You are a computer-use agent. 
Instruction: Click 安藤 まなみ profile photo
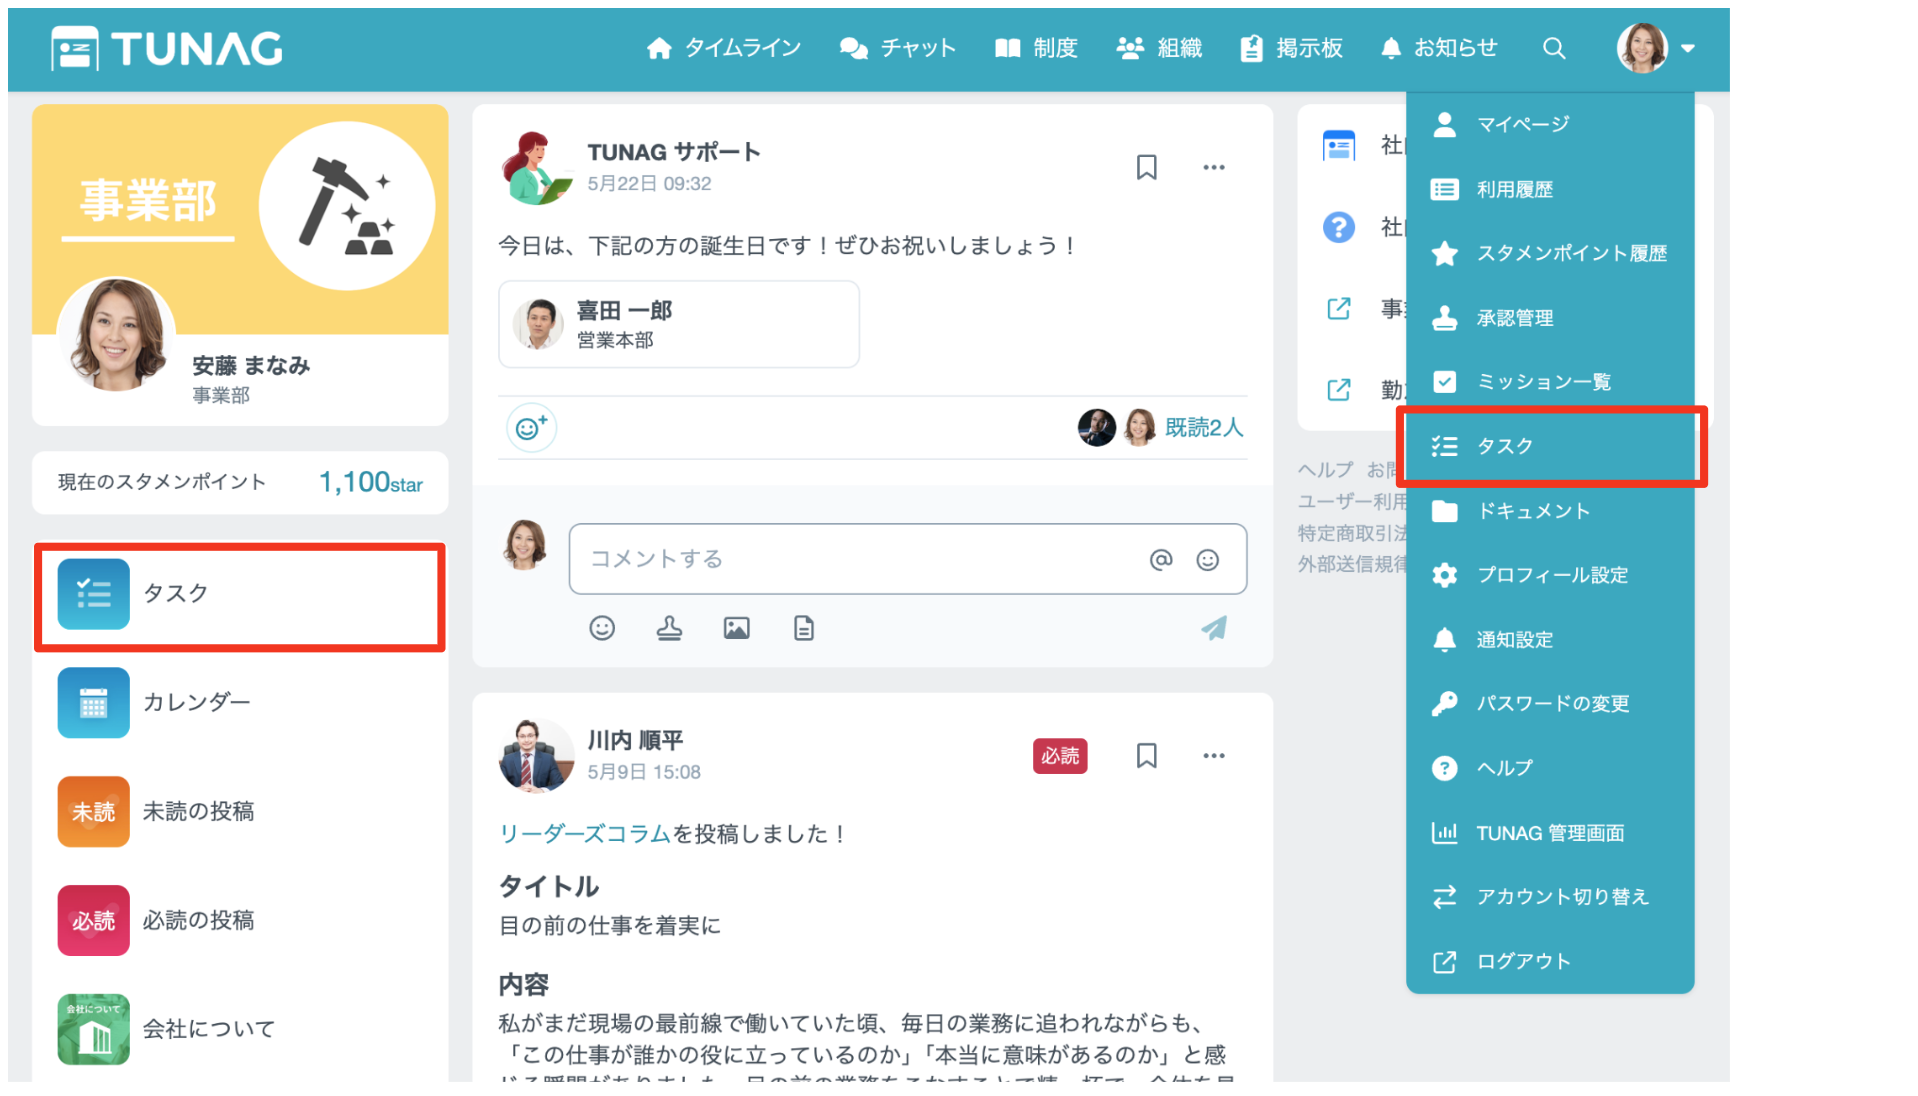coord(116,335)
